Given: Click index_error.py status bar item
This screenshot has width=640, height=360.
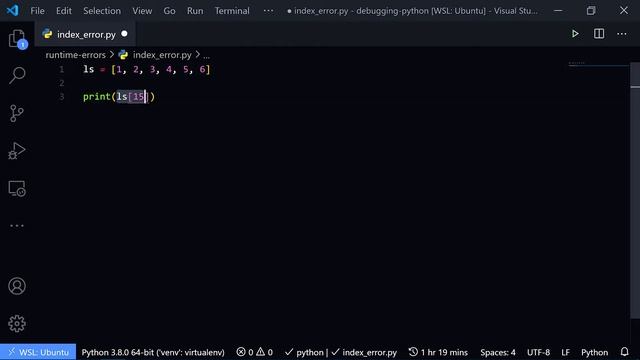Looking at the screenshot, I should pos(364,352).
